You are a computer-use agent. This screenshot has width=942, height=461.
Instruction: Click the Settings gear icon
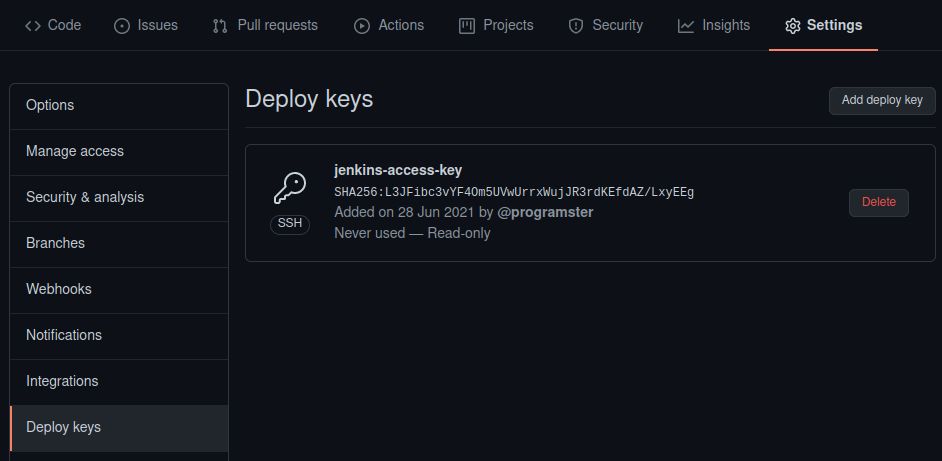792,26
